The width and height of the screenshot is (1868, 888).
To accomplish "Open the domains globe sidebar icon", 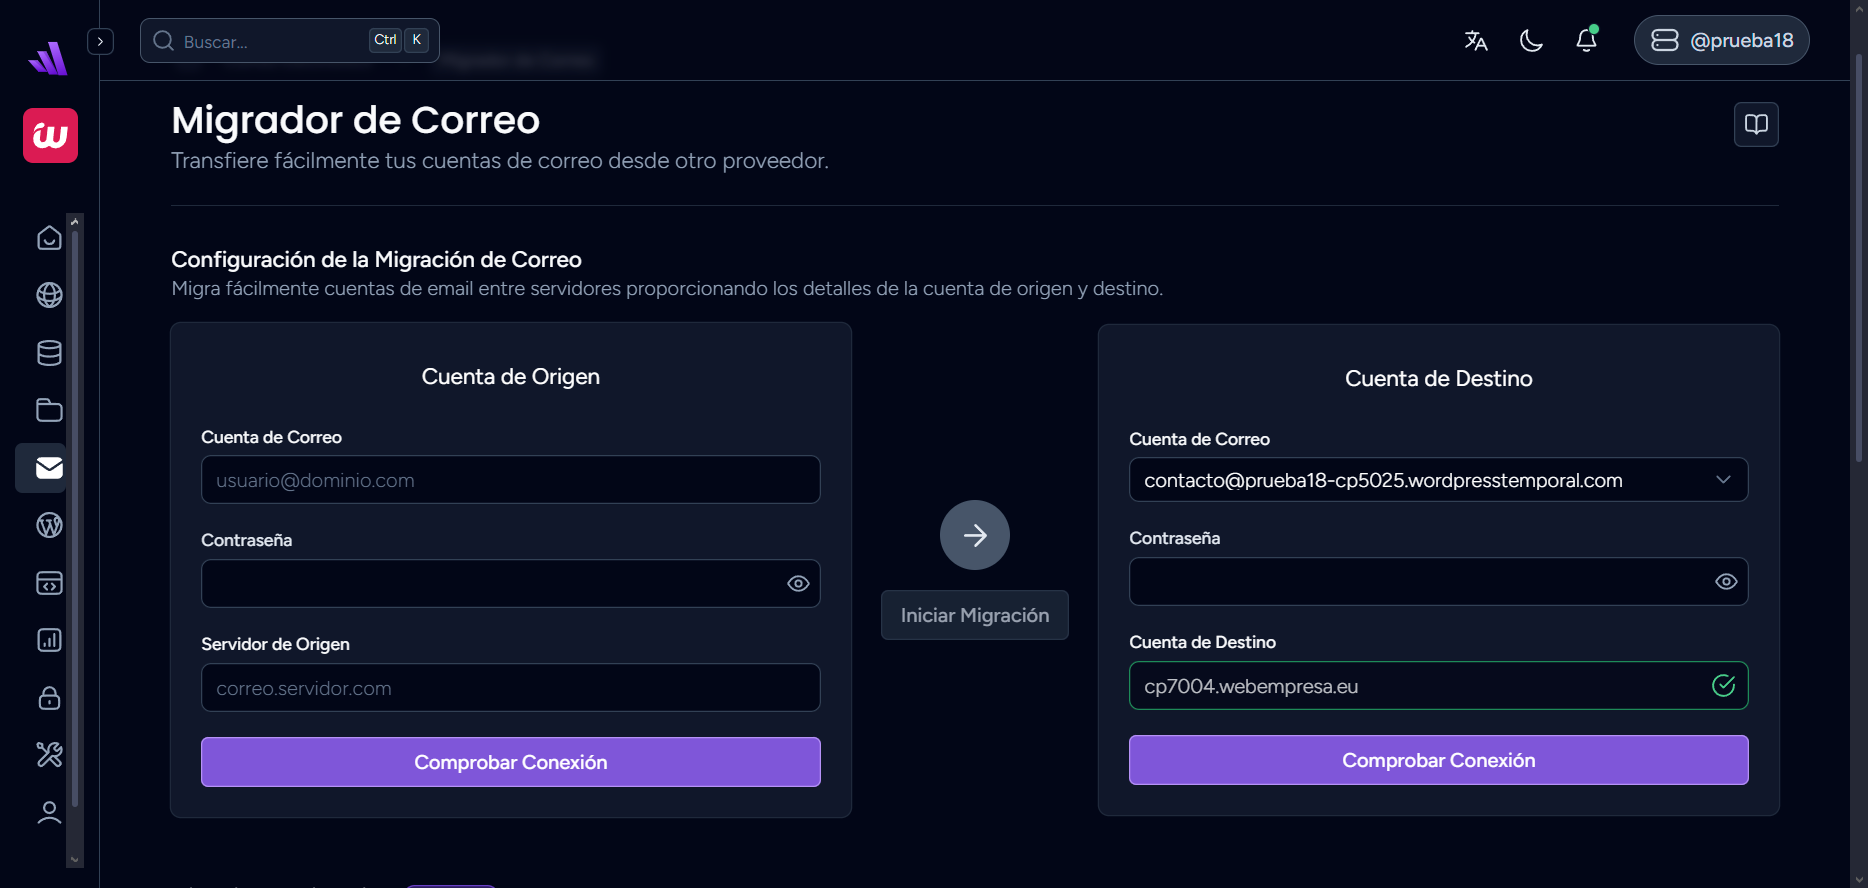I will [x=49, y=295].
